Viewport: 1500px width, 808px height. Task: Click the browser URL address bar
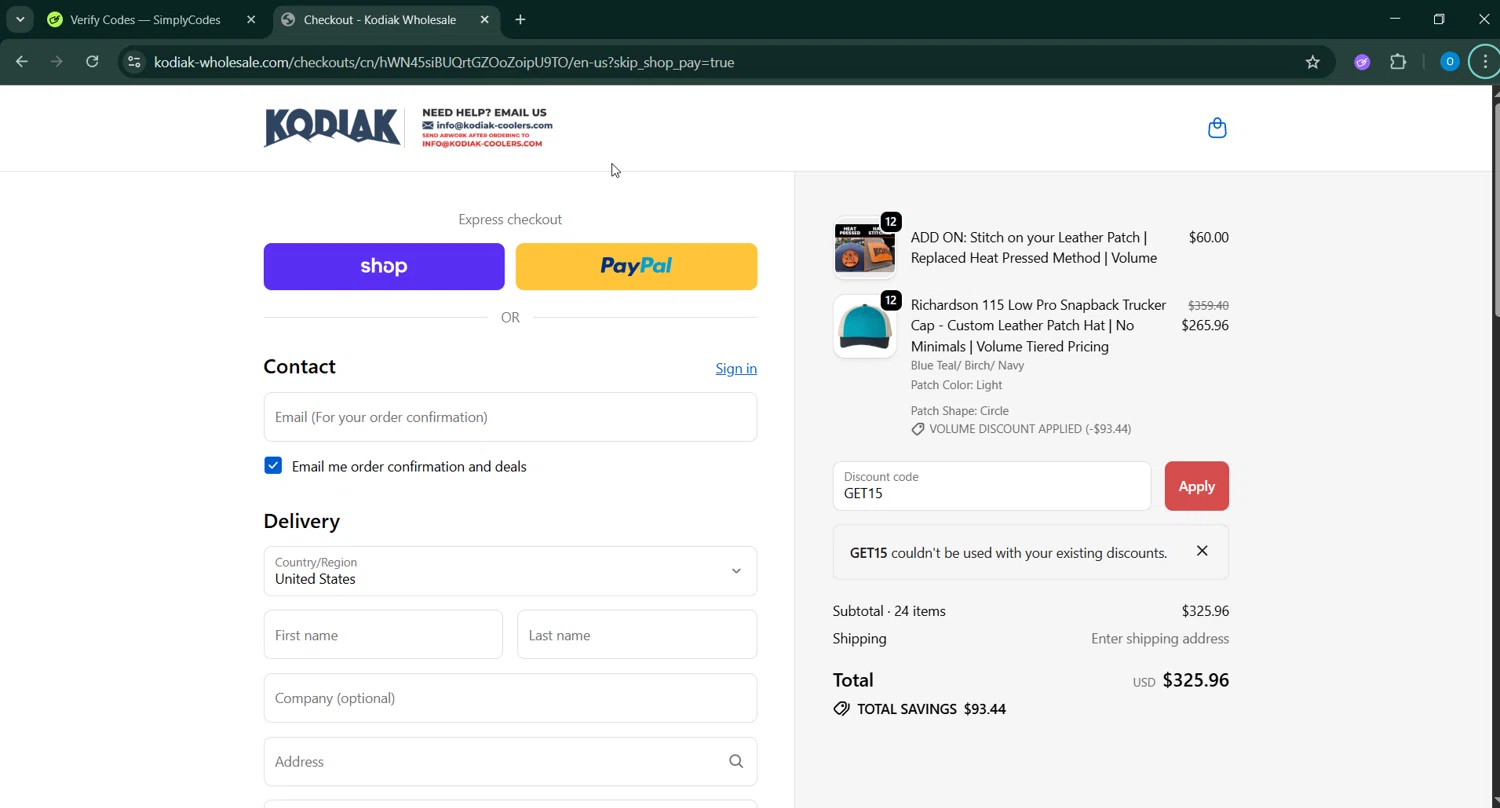pos(720,62)
